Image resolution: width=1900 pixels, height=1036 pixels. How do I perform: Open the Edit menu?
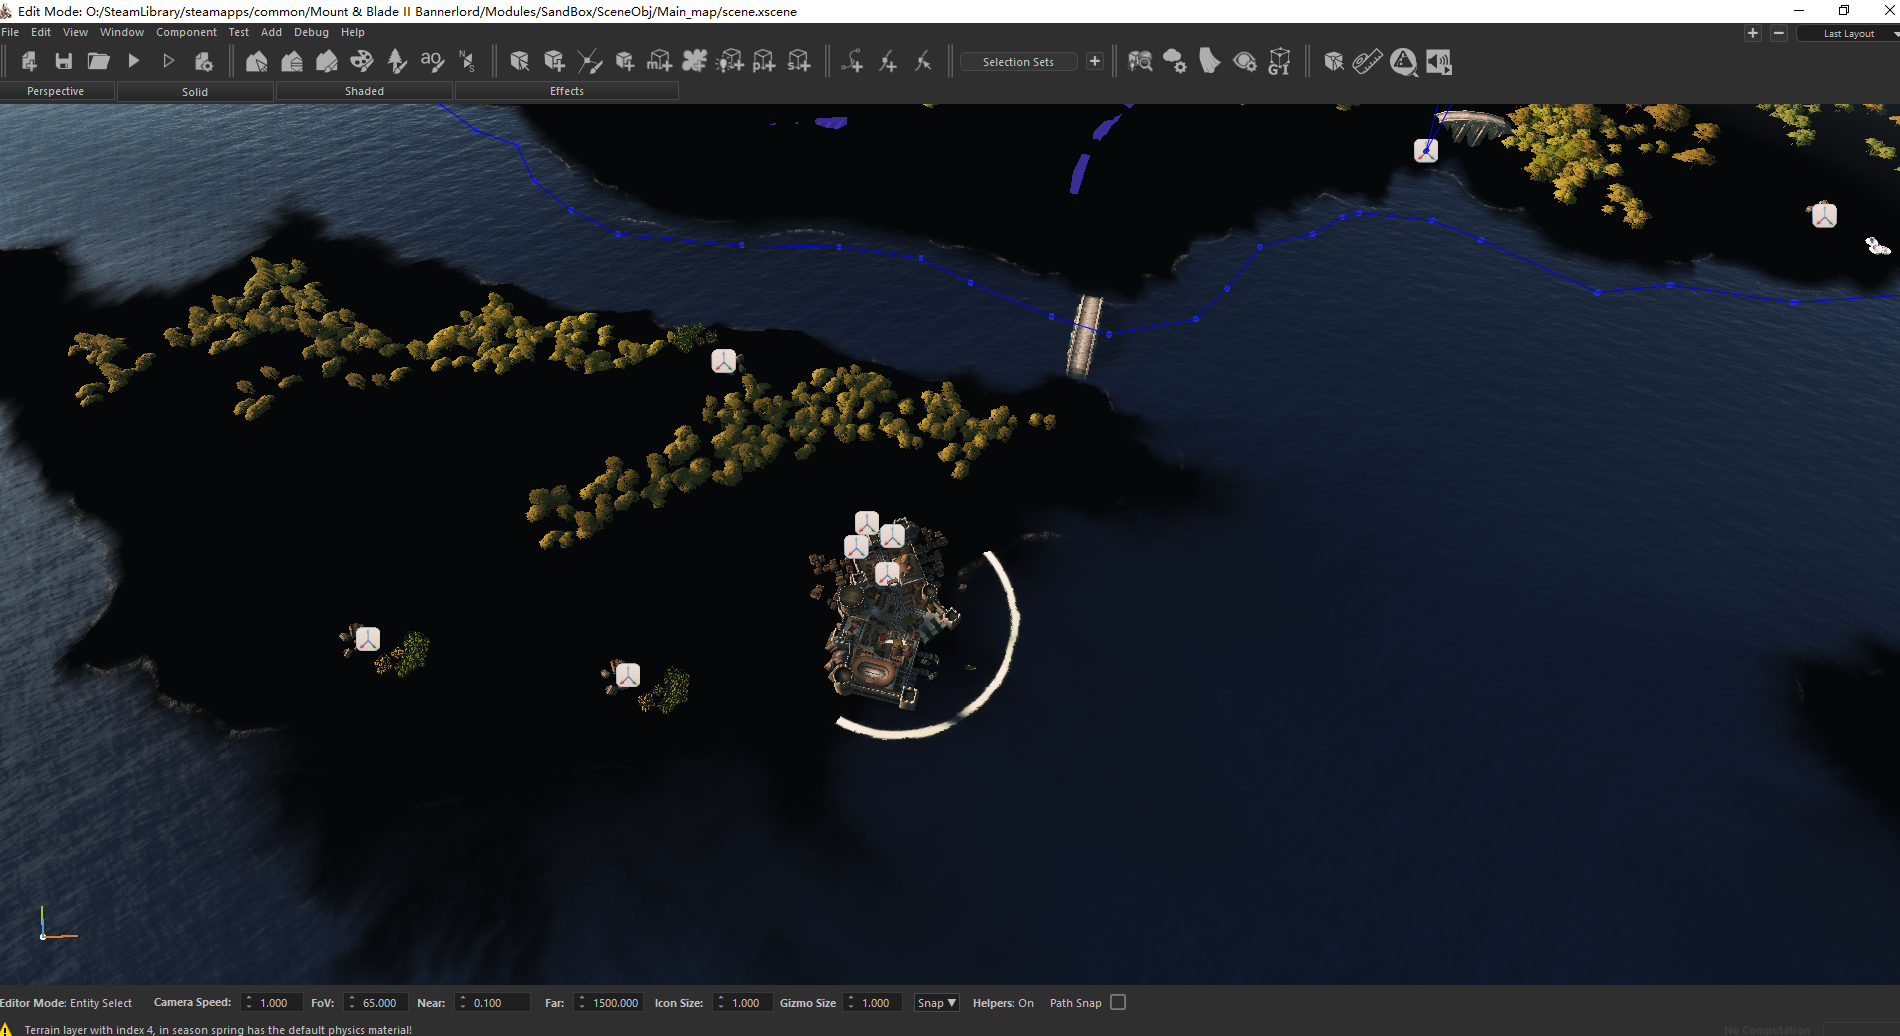point(41,32)
